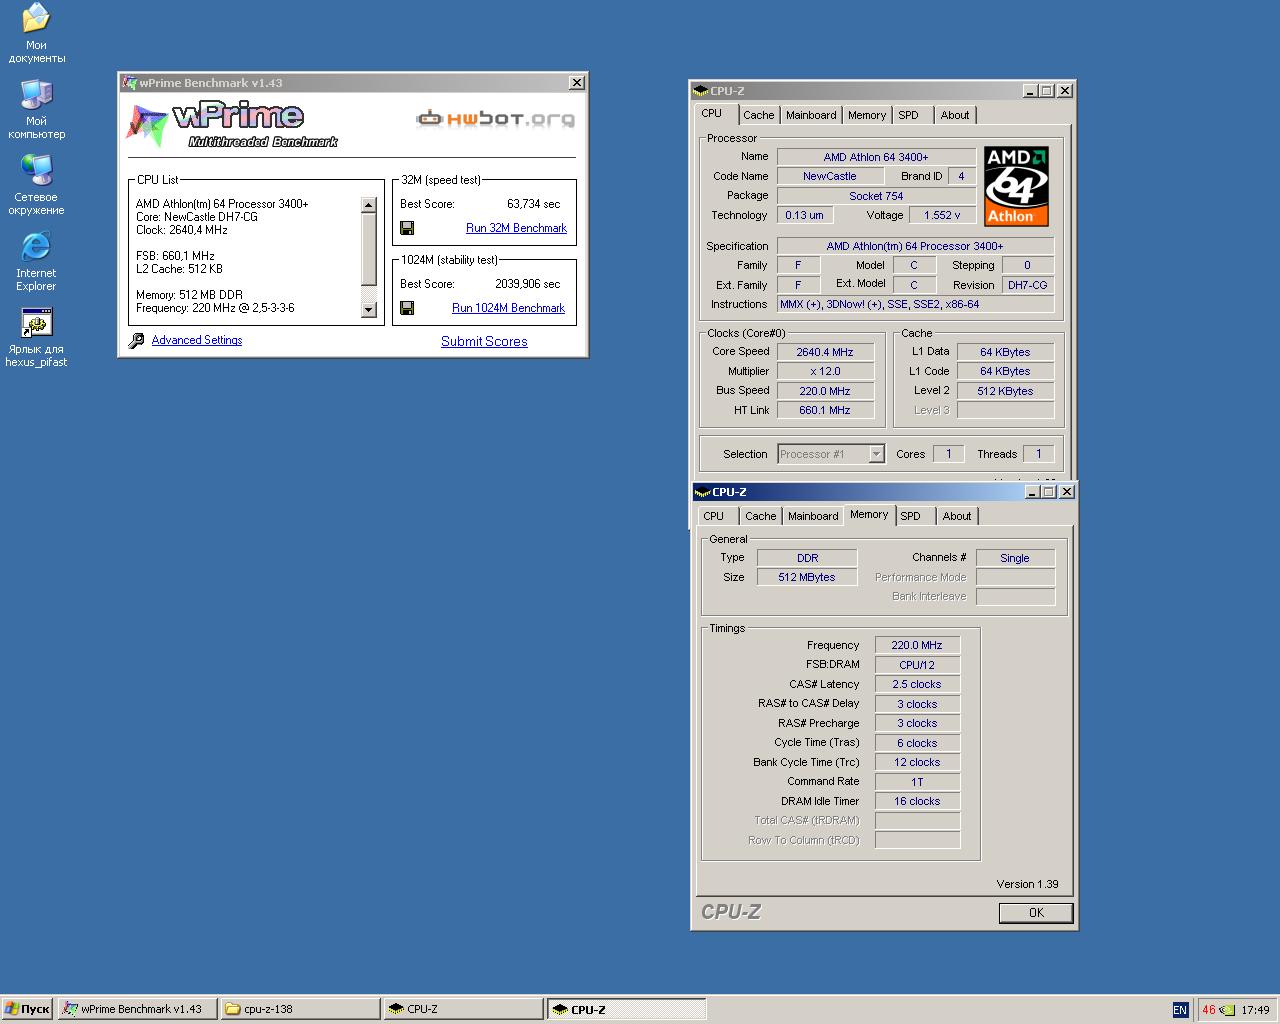Click the clock showing 17:49
This screenshot has height=1024, width=1280.
[1255, 1010]
